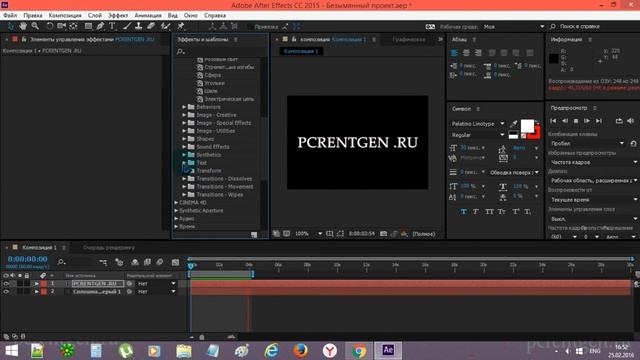Hide layer 2 visibility eye
Screen dimensions: 640x360
[x=6, y=291]
